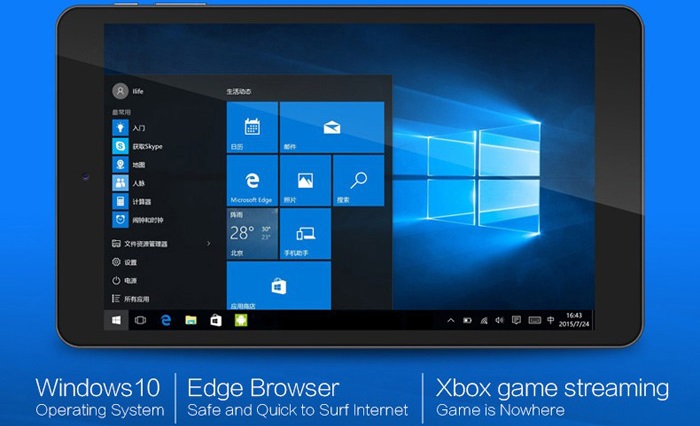Viewport: 700px width, 426px height.
Task: Open Power (电源) options
Action: pyautogui.click(x=124, y=280)
